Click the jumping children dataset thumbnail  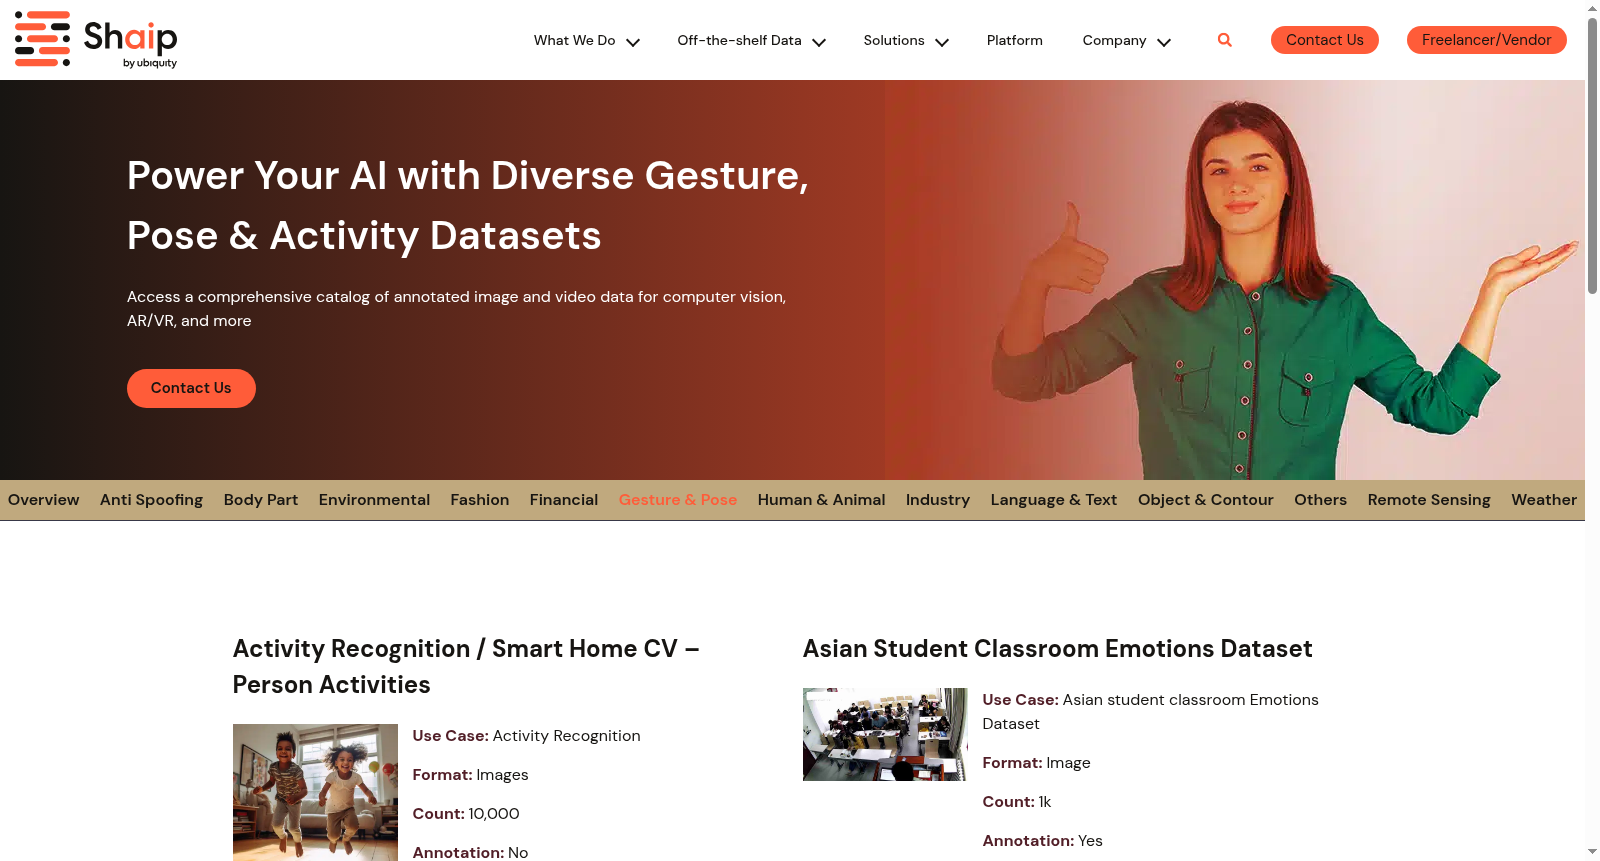(315, 792)
